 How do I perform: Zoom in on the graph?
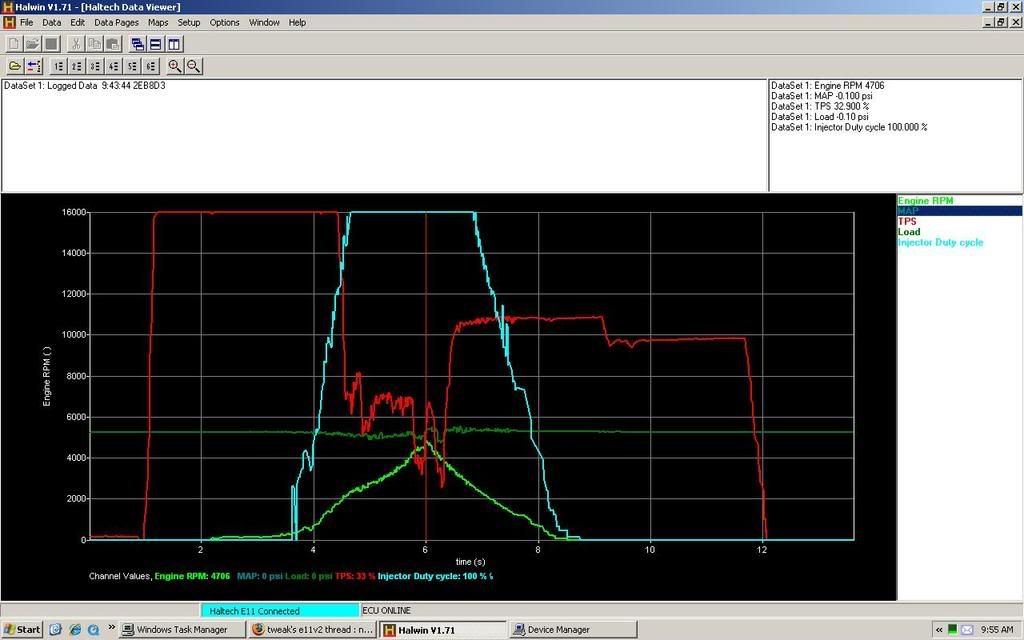(175, 66)
